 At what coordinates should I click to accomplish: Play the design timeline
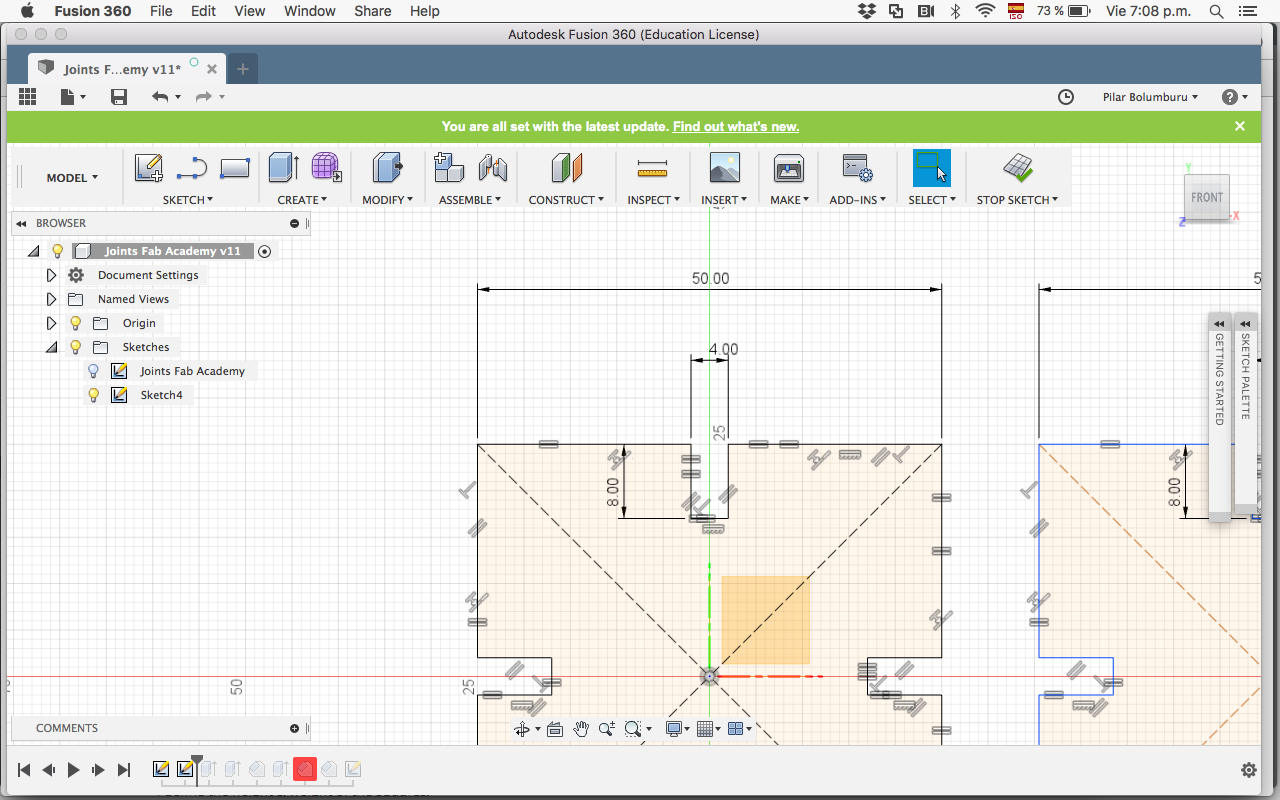(73, 770)
